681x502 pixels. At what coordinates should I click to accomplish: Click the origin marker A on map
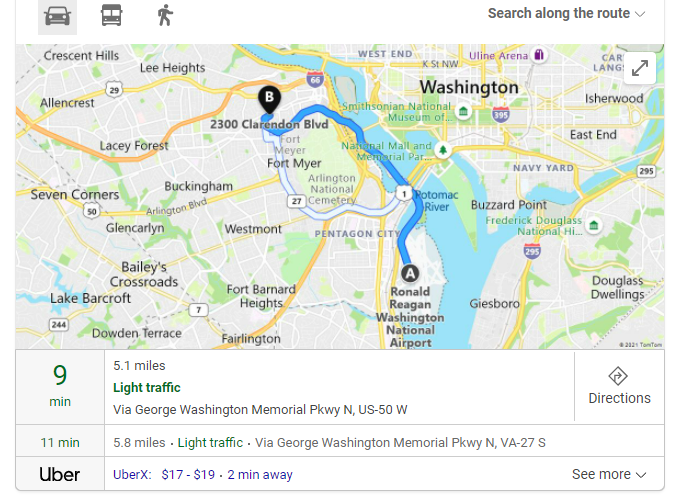[x=410, y=274]
